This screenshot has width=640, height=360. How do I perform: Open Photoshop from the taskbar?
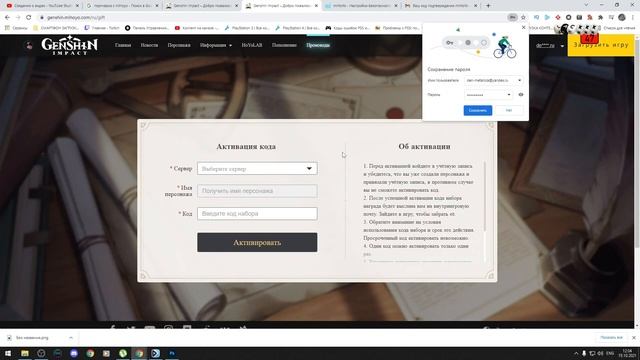pyautogui.click(x=172, y=353)
